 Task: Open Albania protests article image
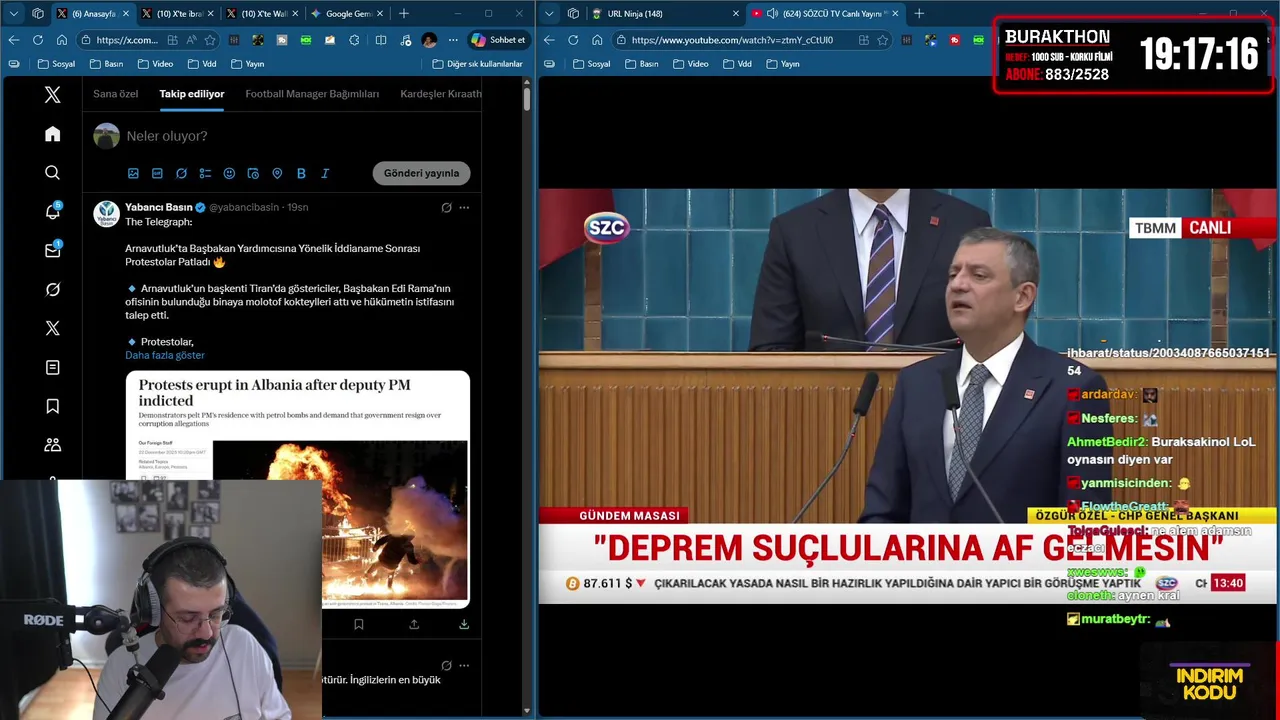(298, 490)
